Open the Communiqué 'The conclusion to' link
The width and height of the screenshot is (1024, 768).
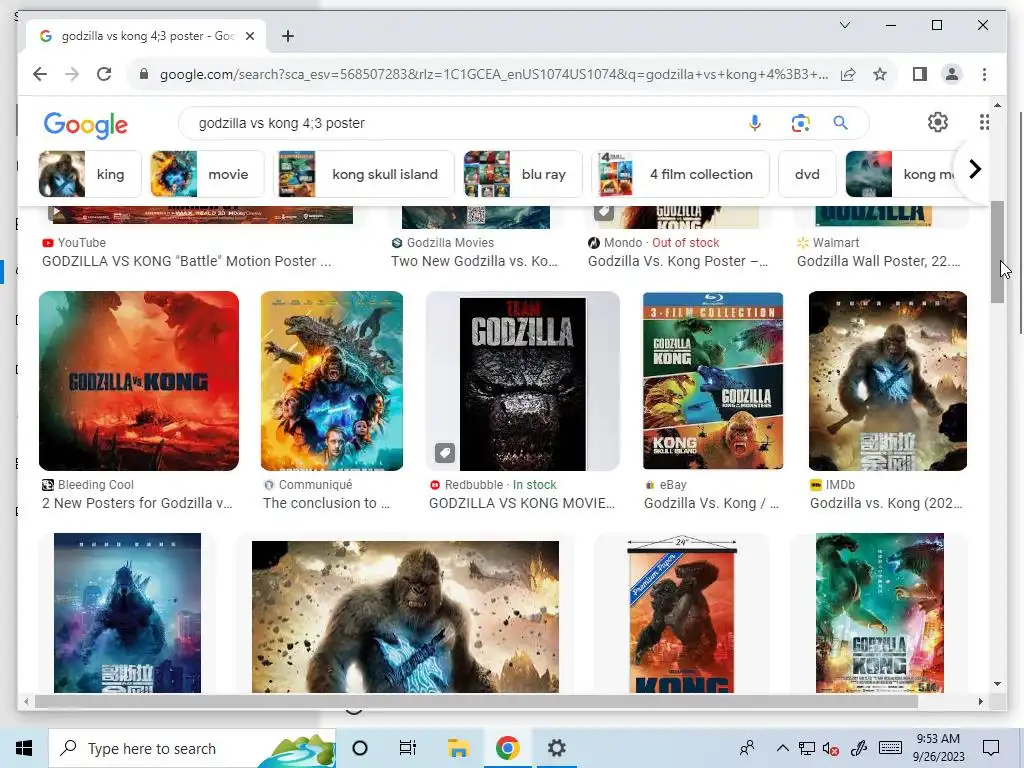click(x=326, y=504)
